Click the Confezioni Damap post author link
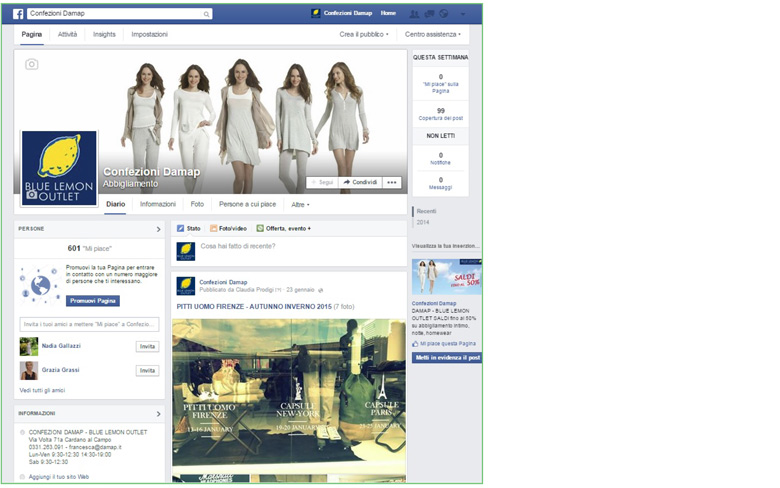The height and width of the screenshot is (488, 780). [x=223, y=283]
